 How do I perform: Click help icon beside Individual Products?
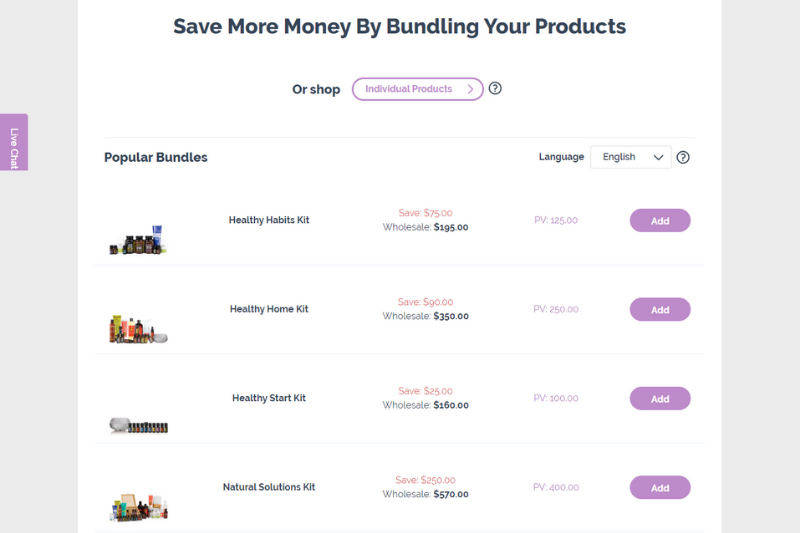click(x=495, y=88)
